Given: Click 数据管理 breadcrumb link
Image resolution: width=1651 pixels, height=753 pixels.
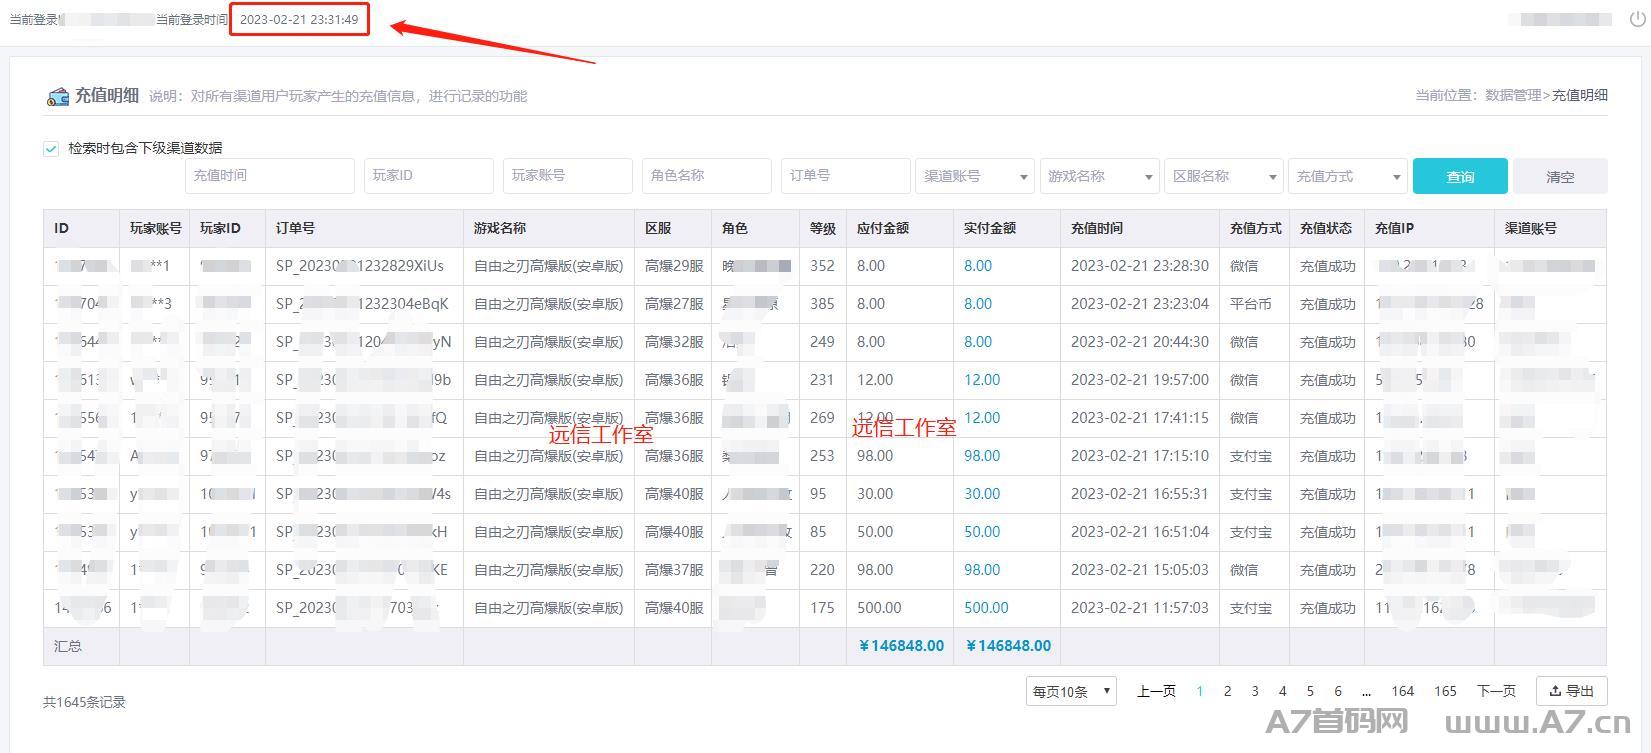Looking at the screenshot, I should [1513, 96].
